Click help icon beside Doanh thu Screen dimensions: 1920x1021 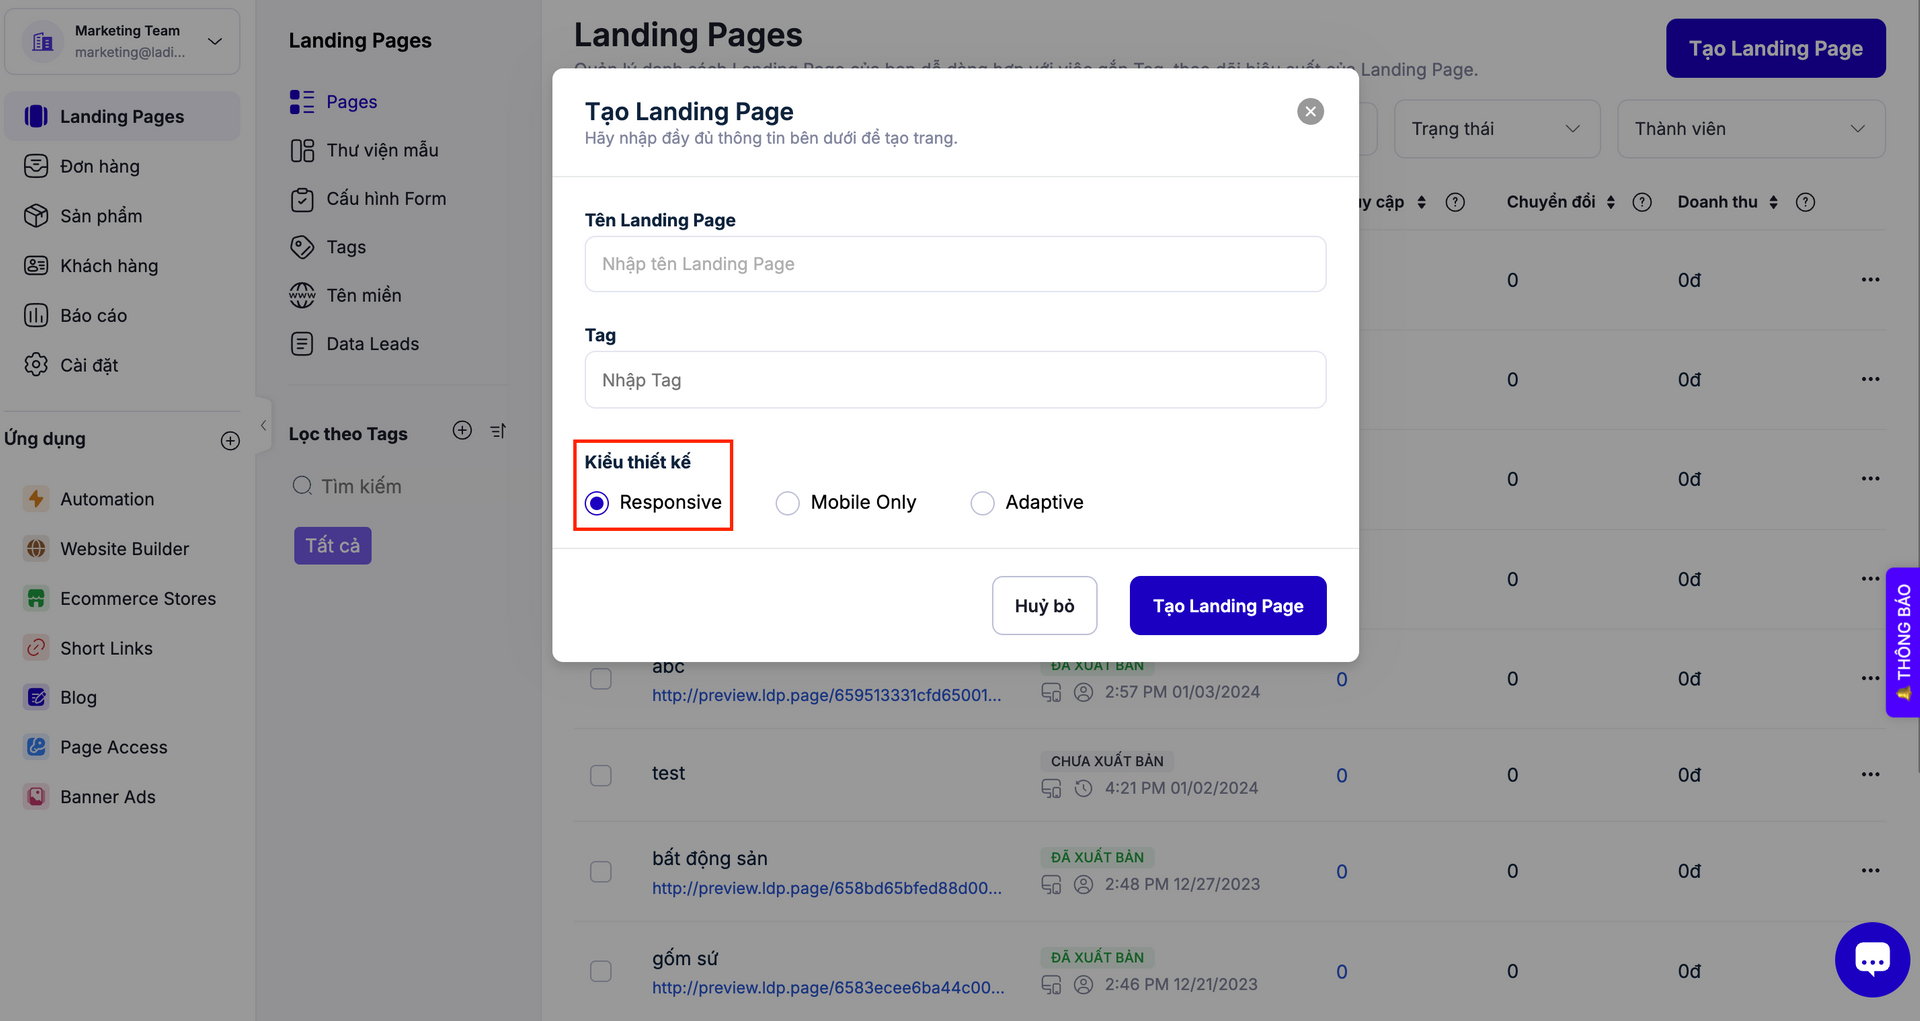pyautogui.click(x=1805, y=202)
